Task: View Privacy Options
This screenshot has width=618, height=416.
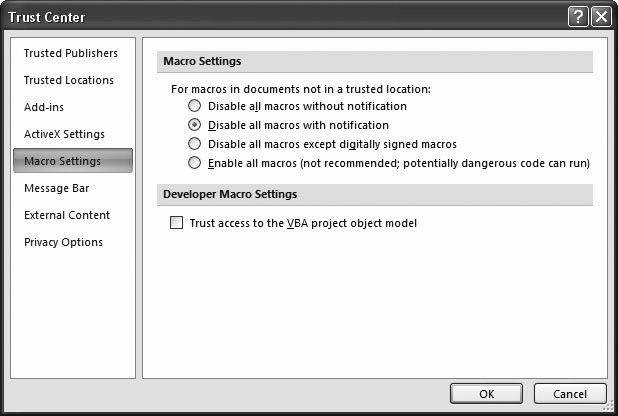Action: (63, 242)
